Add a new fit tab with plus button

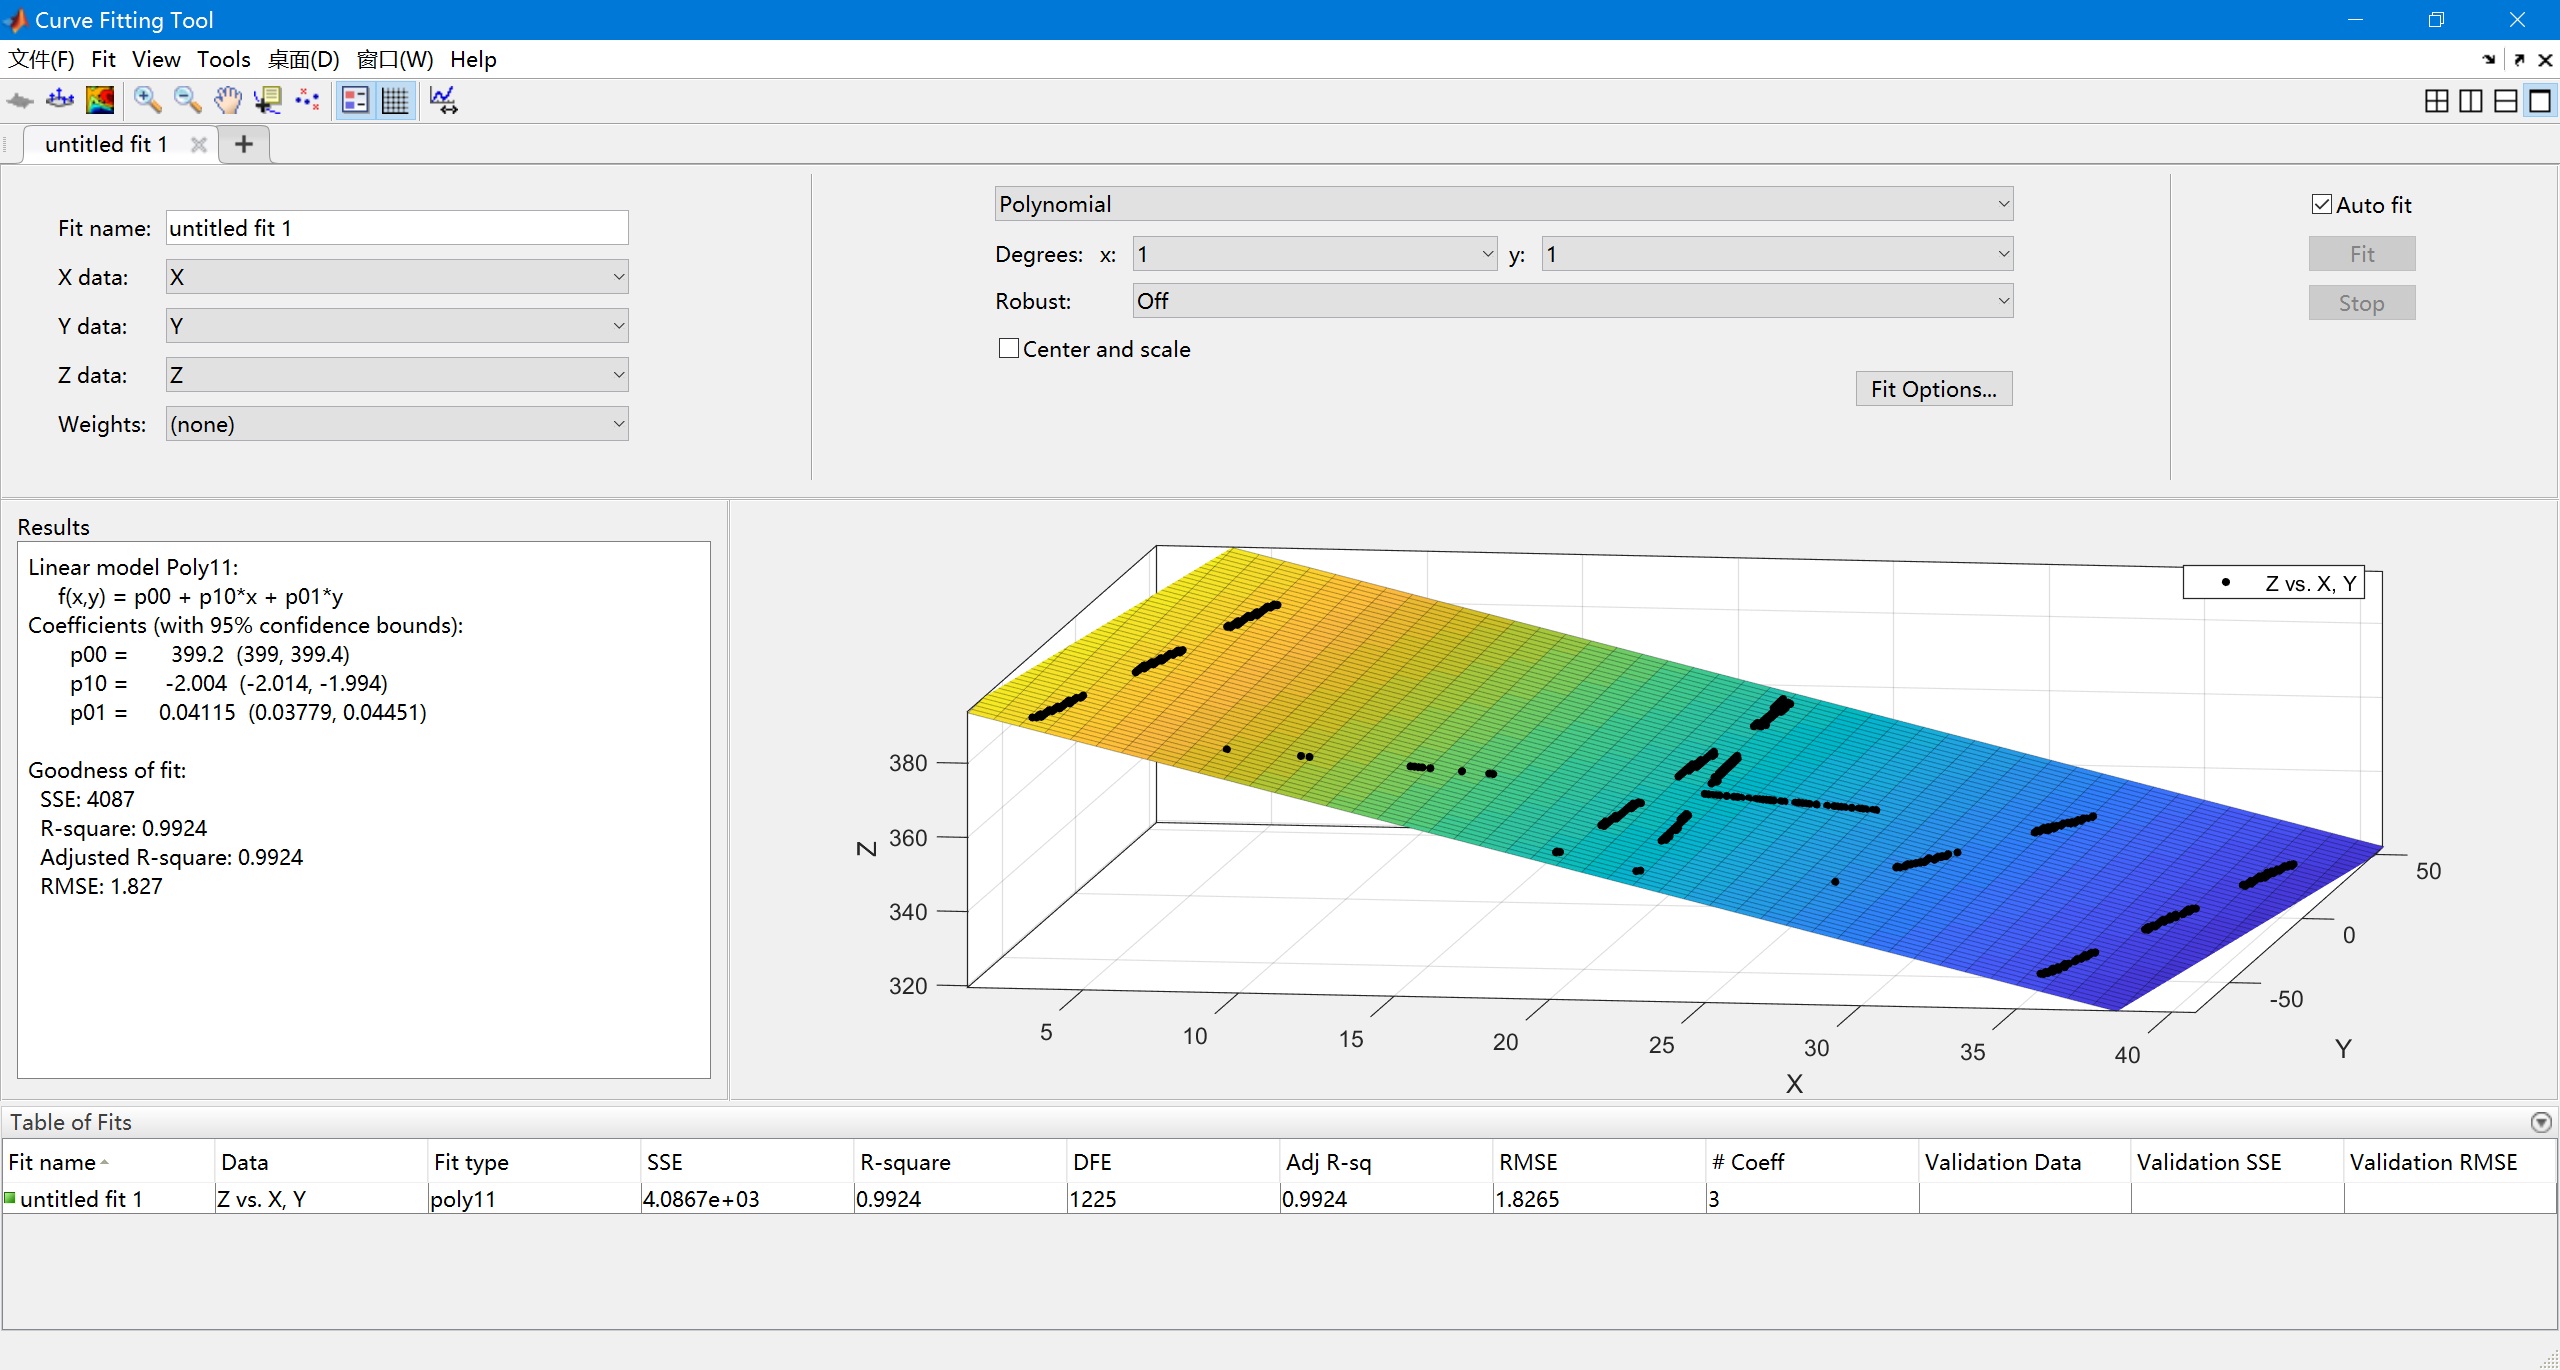click(x=244, y=145)
